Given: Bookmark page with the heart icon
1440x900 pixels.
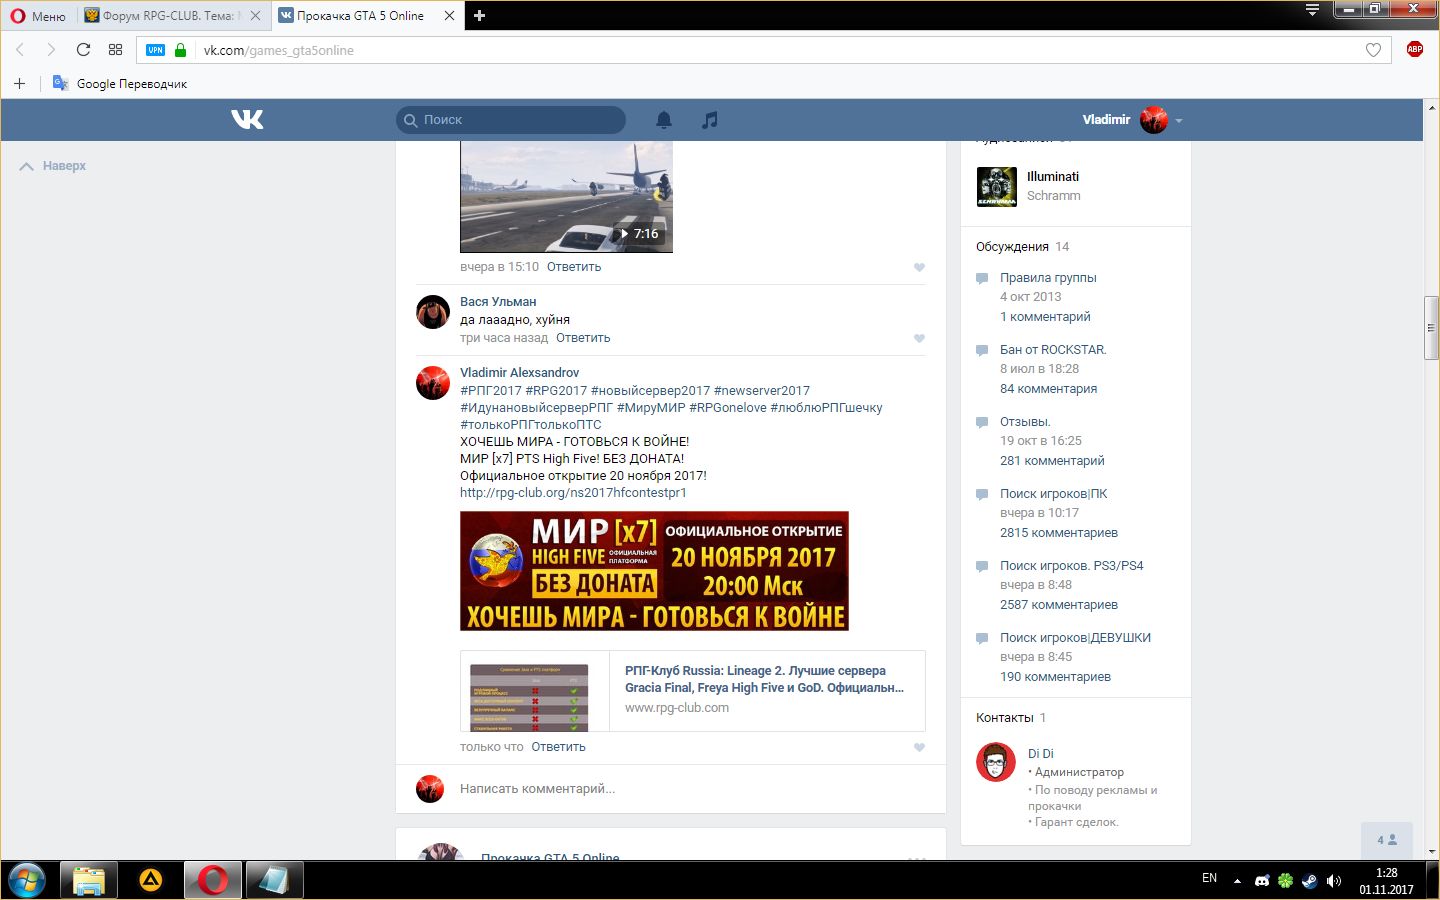Looking at the screenshot, I should pyautogui.click(x=1373, y=50).
